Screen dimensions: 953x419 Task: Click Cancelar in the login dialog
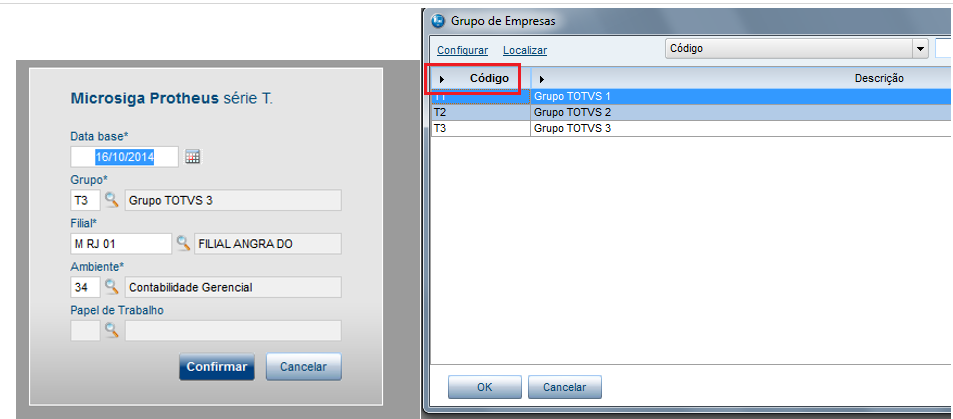[x=303, y=367]
